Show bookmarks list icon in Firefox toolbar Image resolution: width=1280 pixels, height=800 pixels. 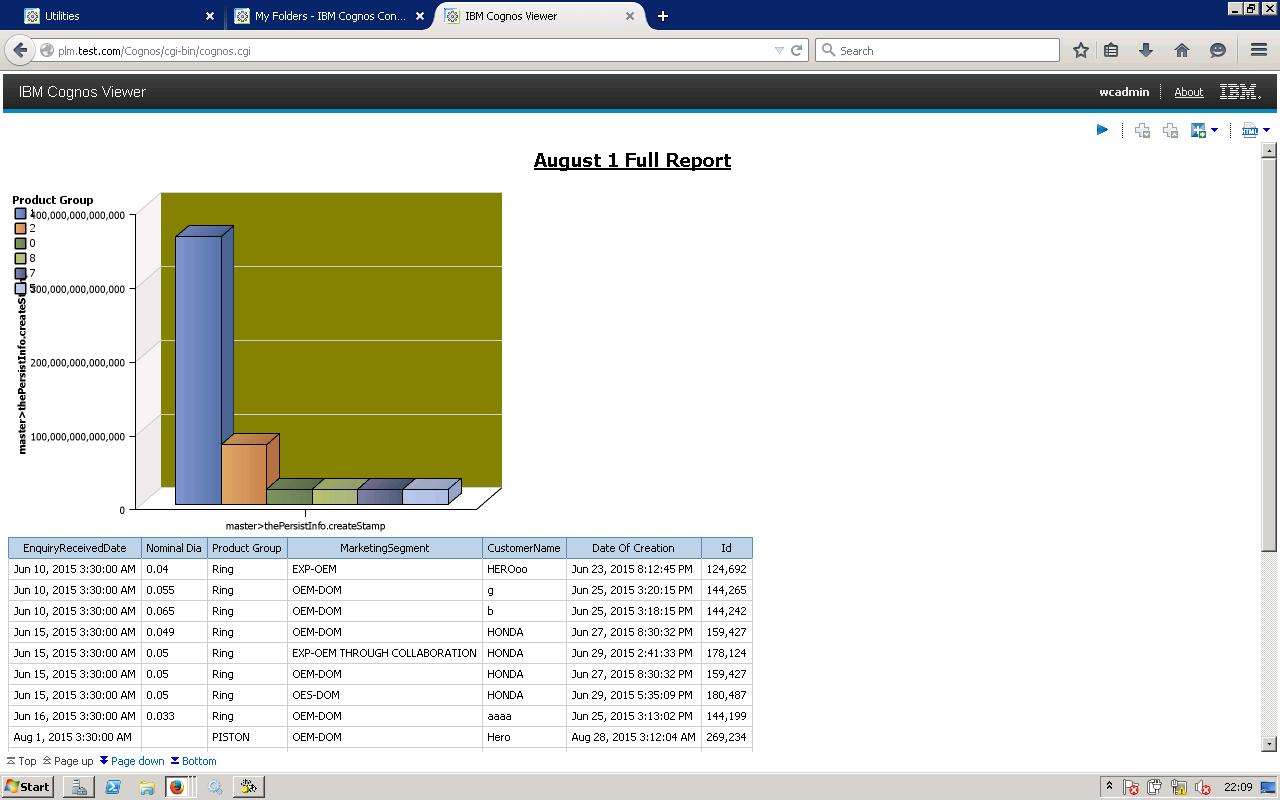[x=1111, y=50]
